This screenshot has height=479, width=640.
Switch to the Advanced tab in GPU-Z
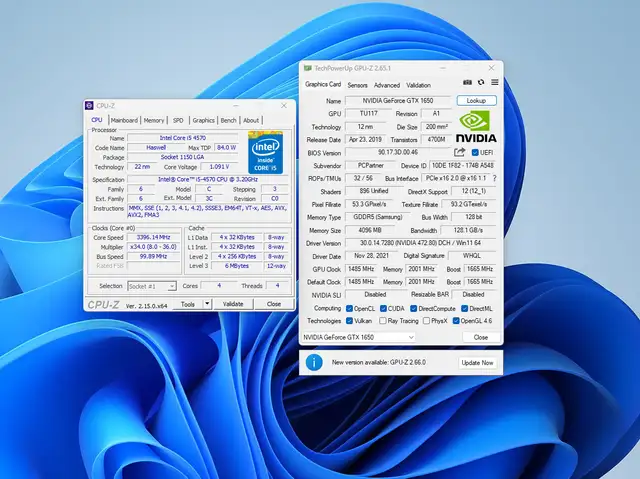tap(387, 85)
